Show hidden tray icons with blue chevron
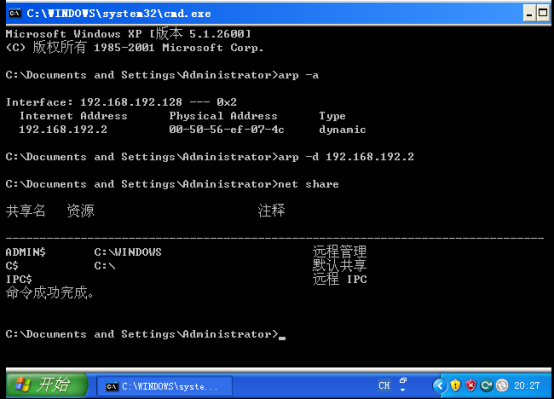Image resolution: width=554 pixels, height=399 pixels. coord(440,386)
